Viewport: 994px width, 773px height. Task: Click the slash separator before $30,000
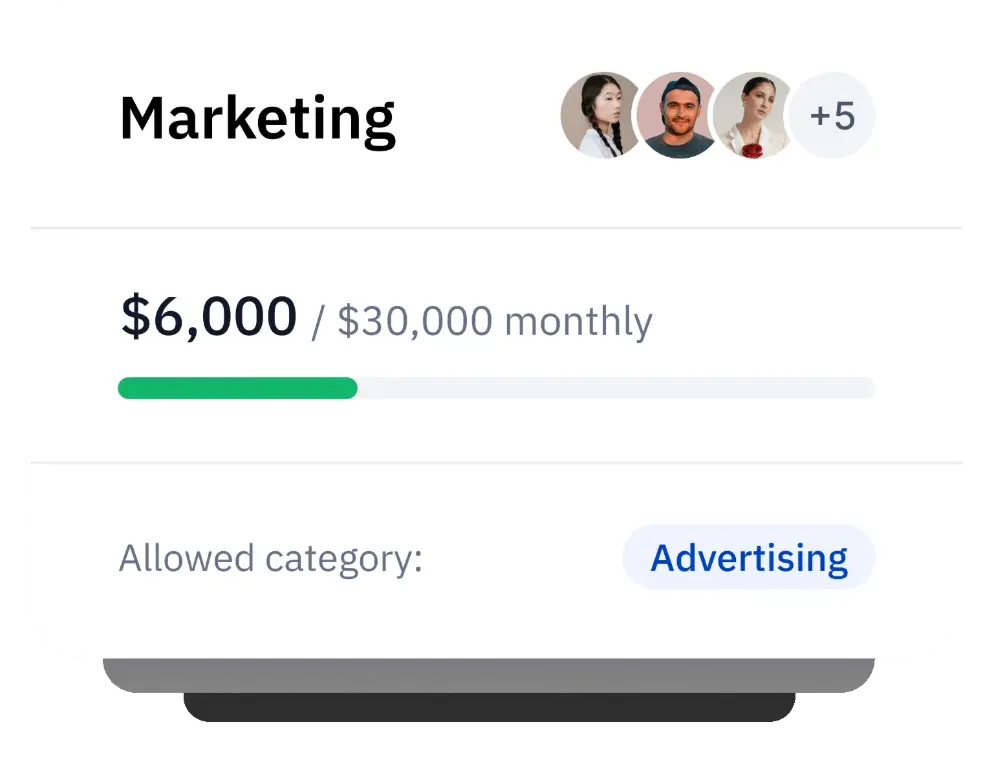pyautogui.click(x=317, y=322)
